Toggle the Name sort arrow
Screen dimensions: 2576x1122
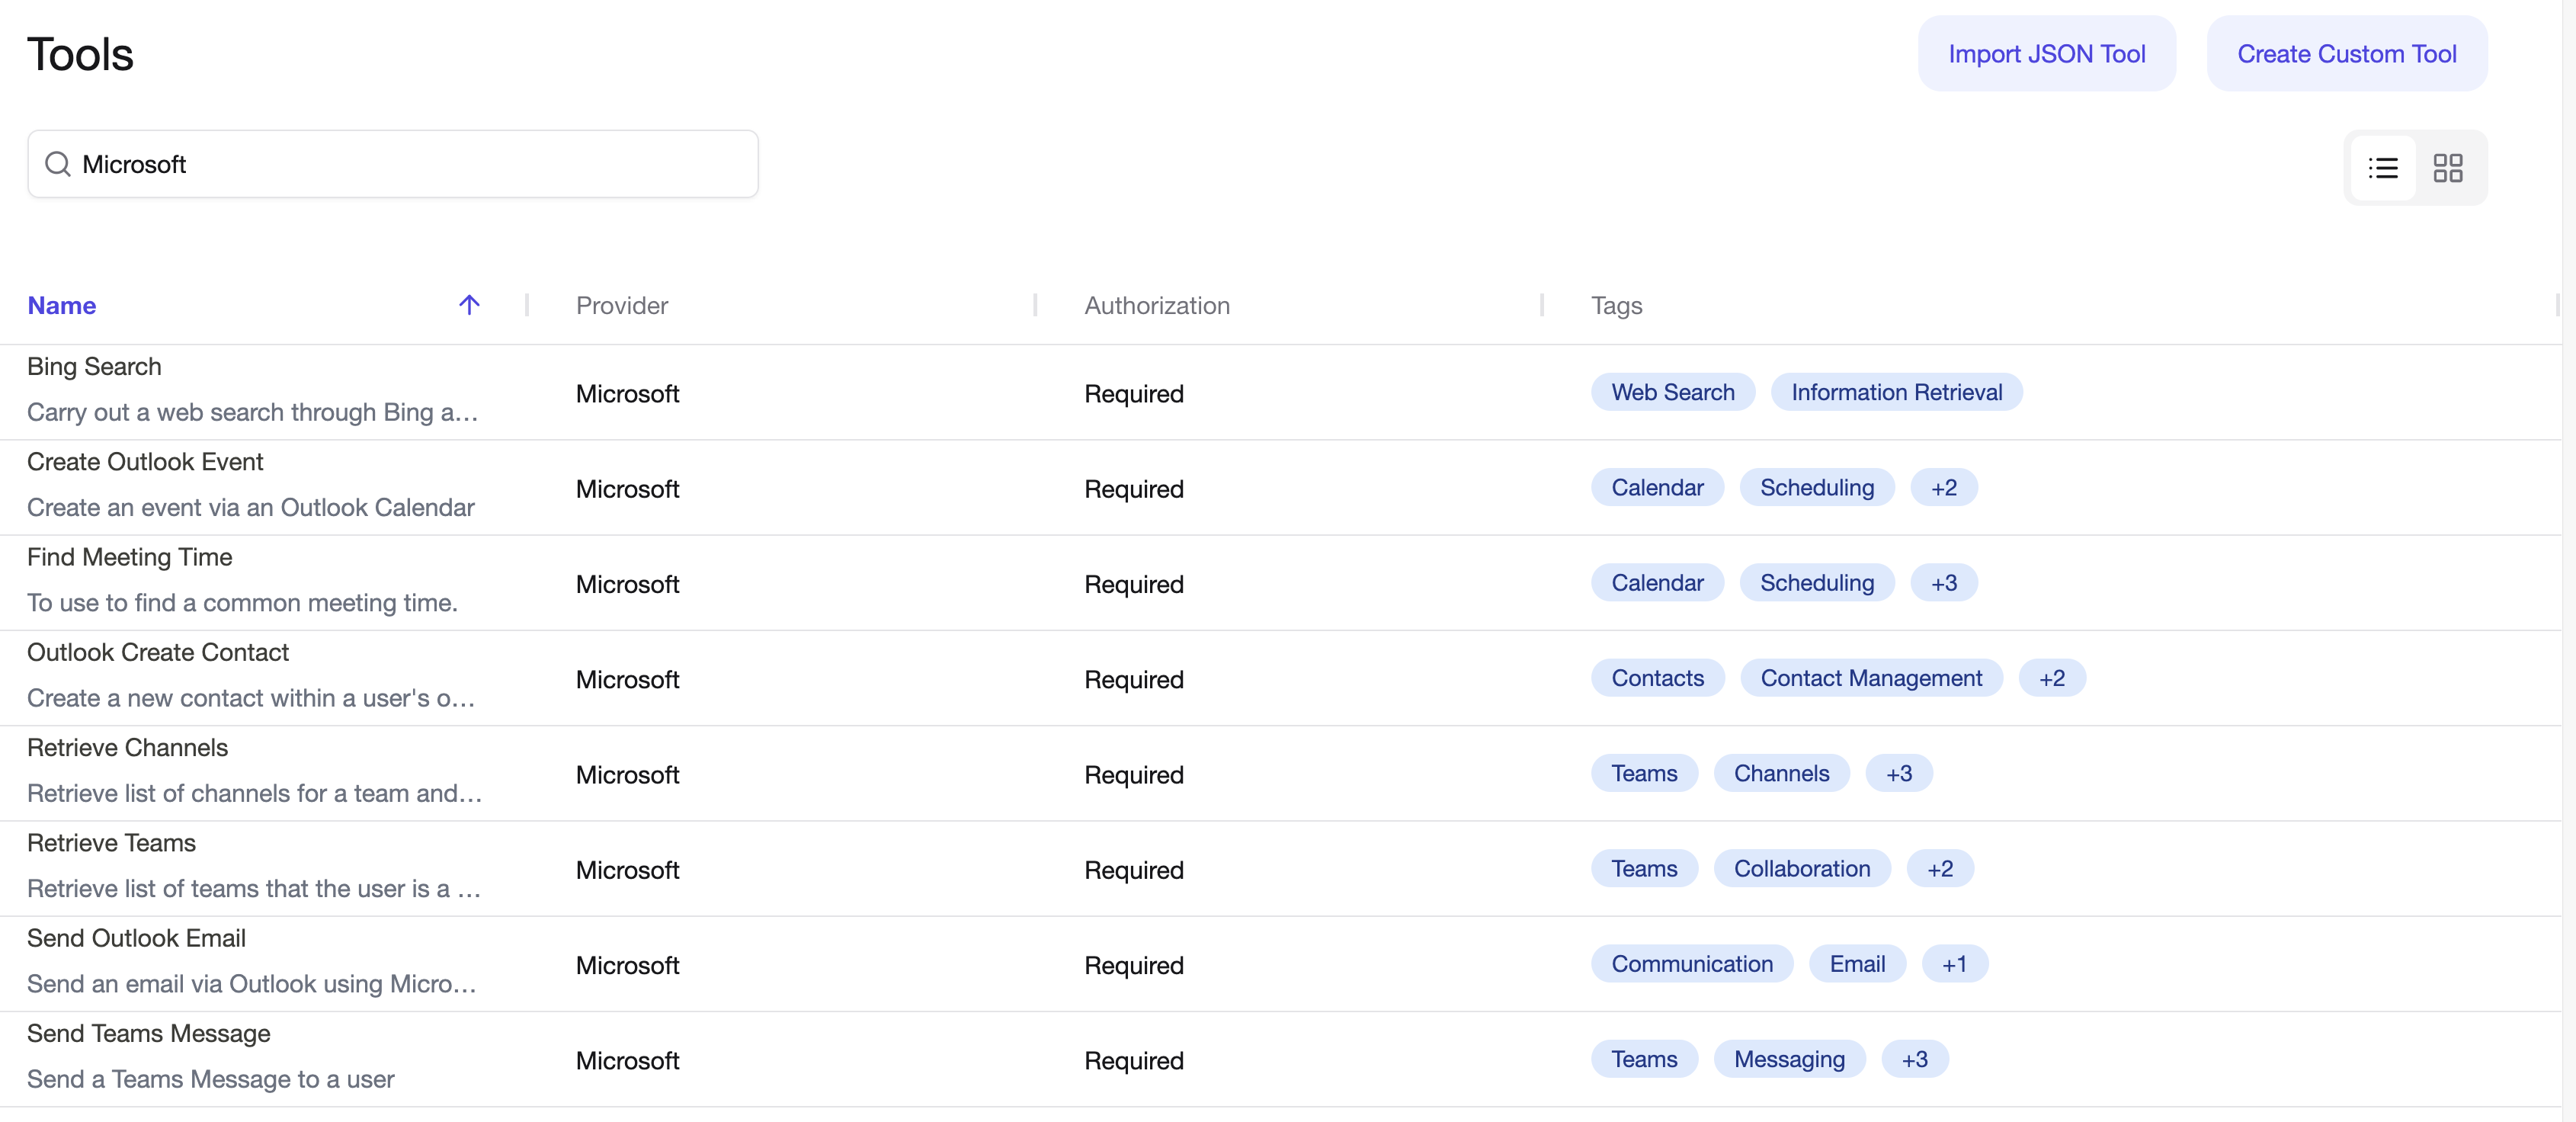point(469,305)
